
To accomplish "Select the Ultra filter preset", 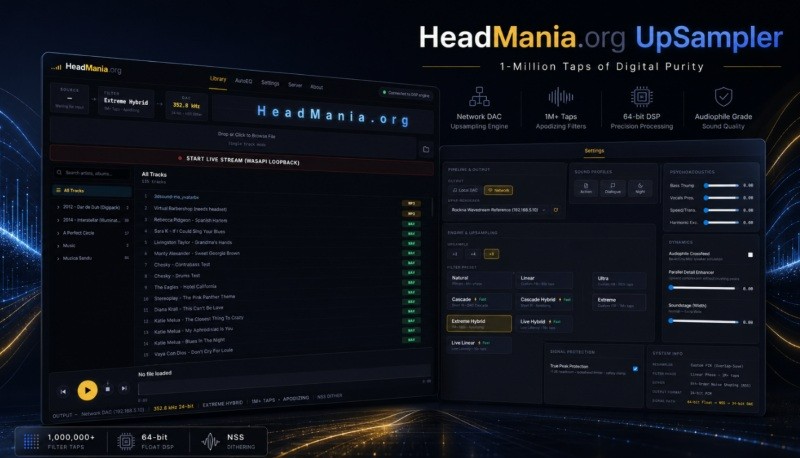I will [619, 281].
